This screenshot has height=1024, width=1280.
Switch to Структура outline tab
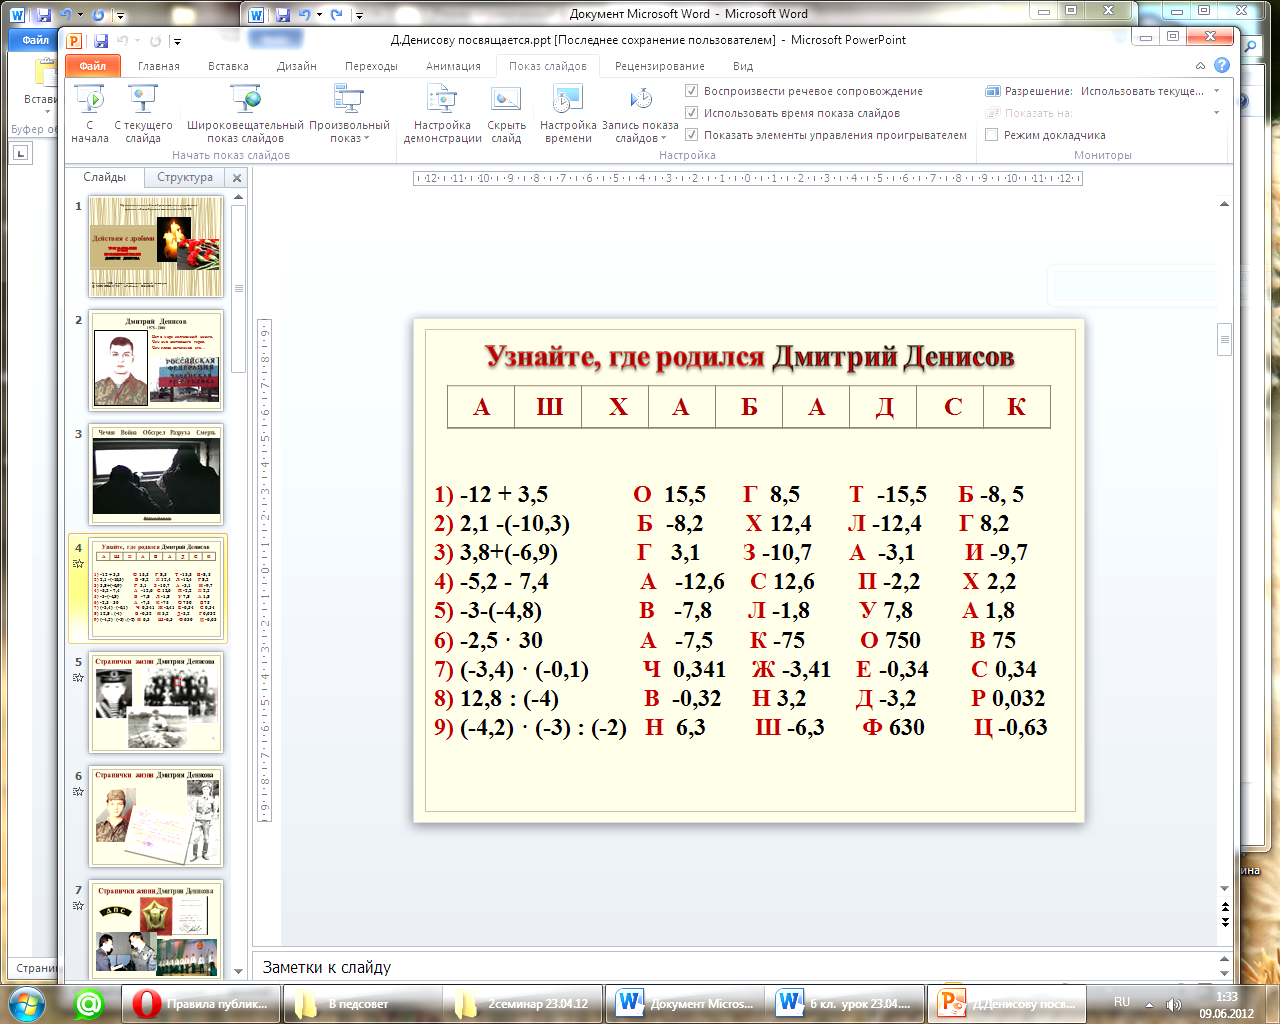[x=185, y=178]
